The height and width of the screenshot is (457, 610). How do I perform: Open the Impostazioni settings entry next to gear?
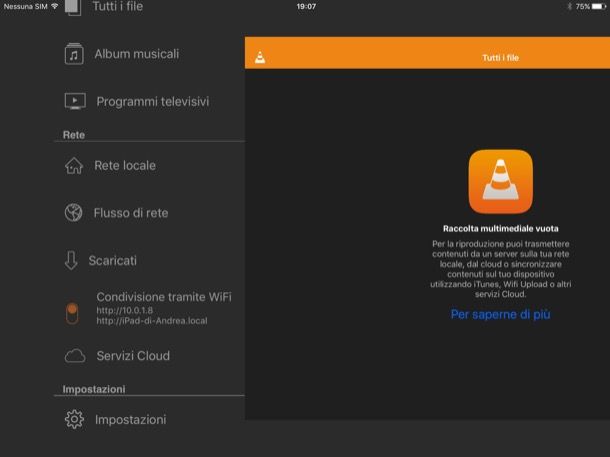click(x=131, y=420)
